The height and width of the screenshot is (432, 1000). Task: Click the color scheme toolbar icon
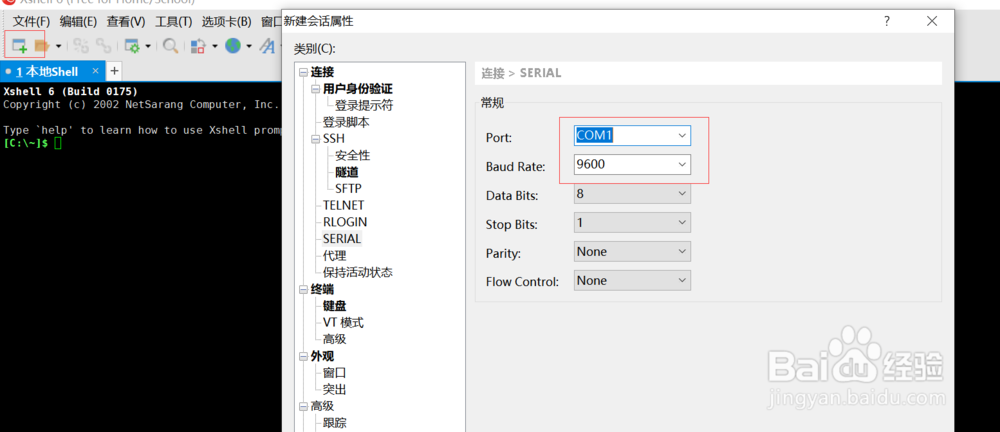pyautogui.click(x=199, y=46)
